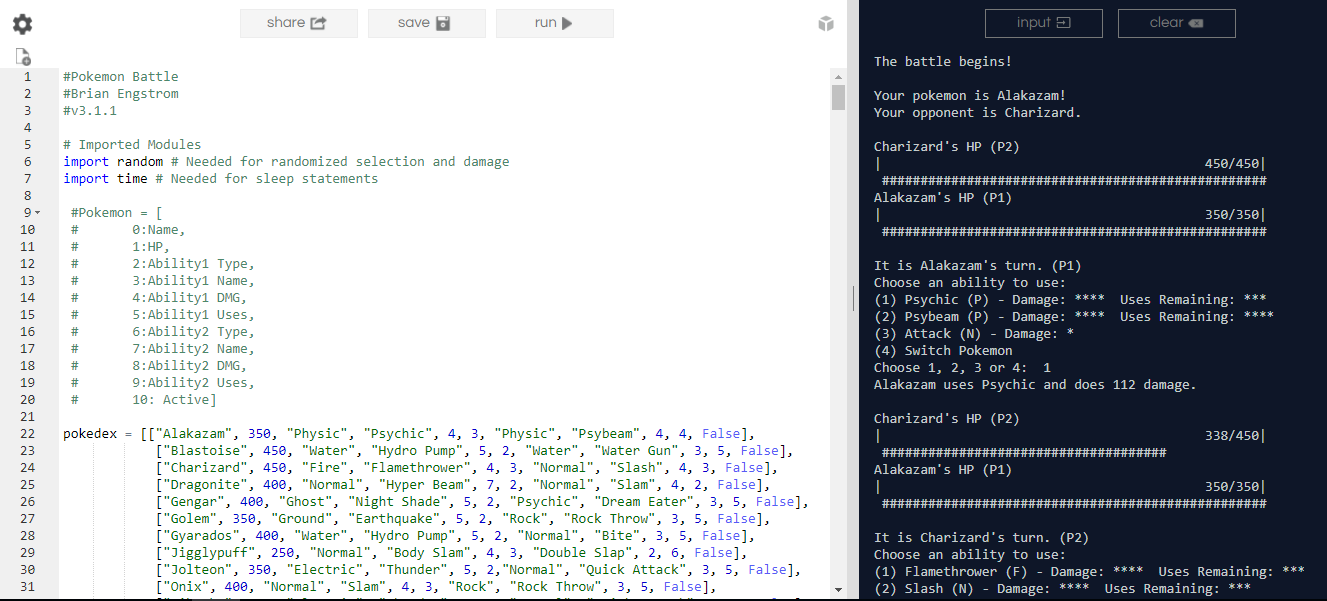Click line number 1 in the gutter
The height and width of the screenshot is (601, 1327).
pos(27,77)
